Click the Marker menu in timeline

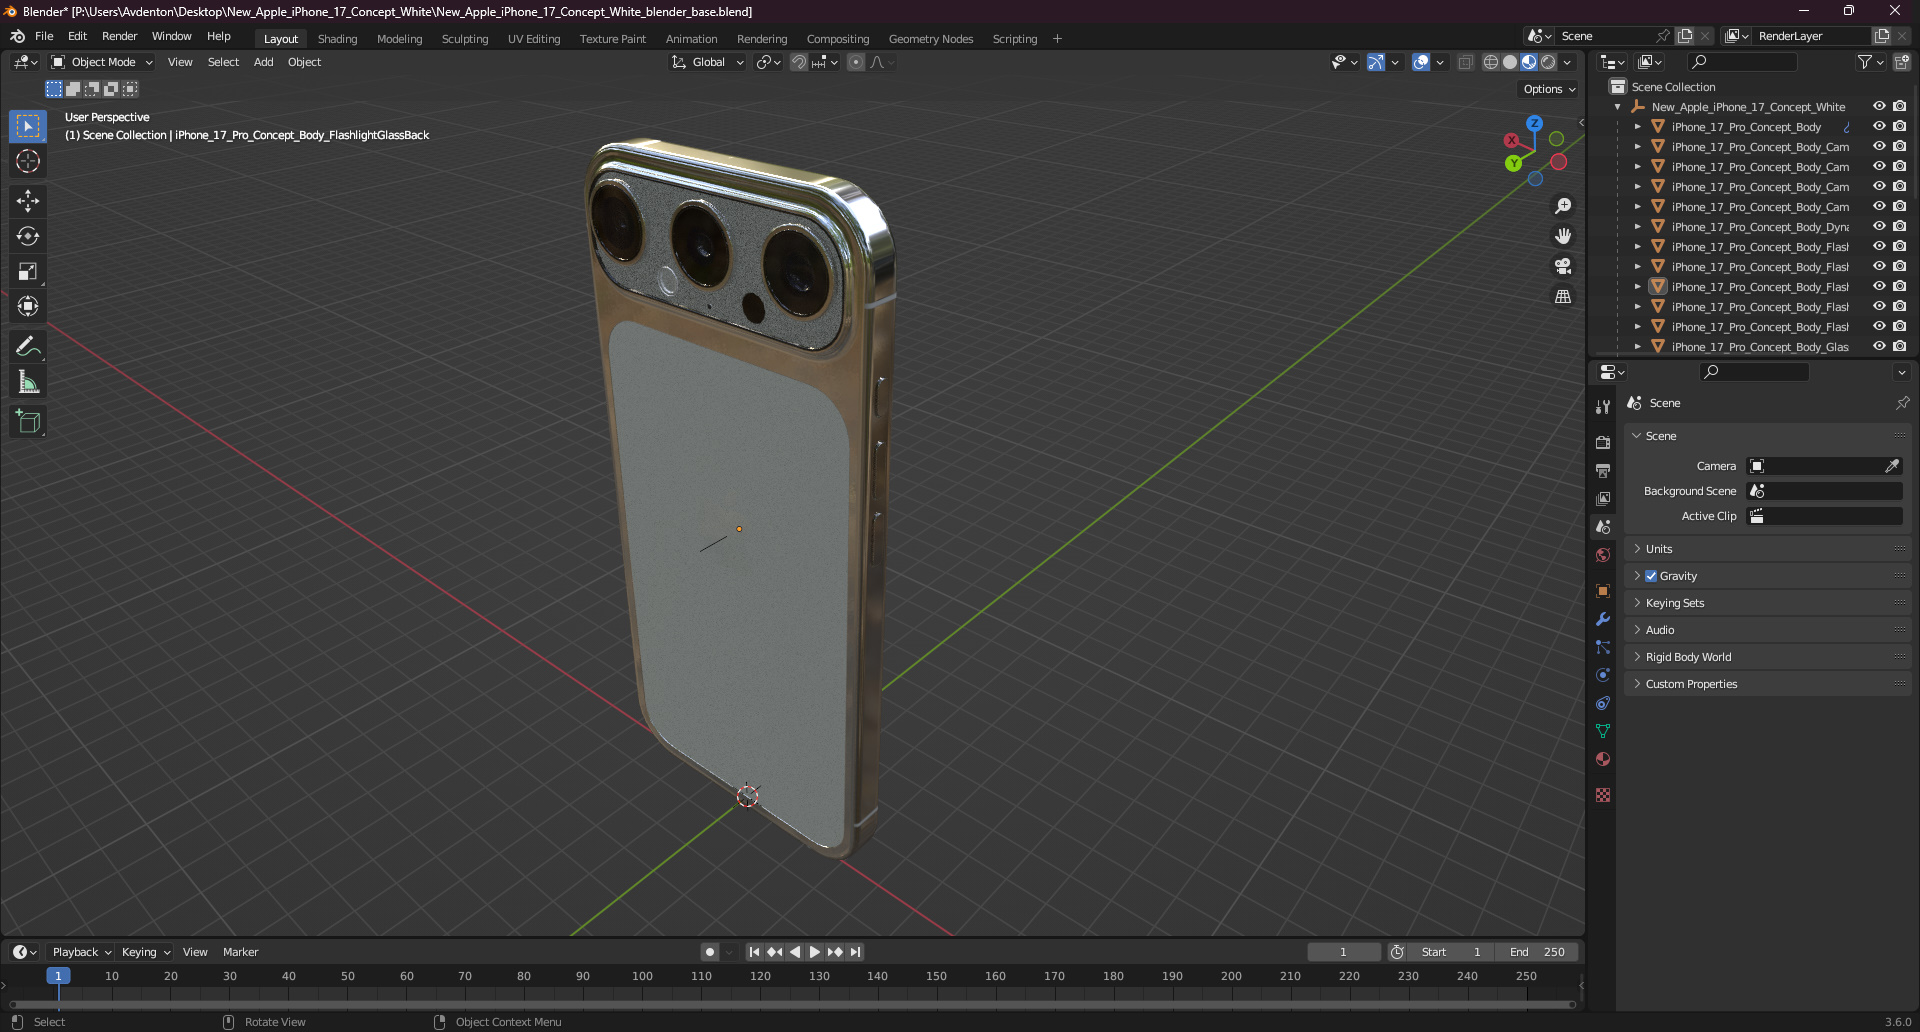click(240, 952)
